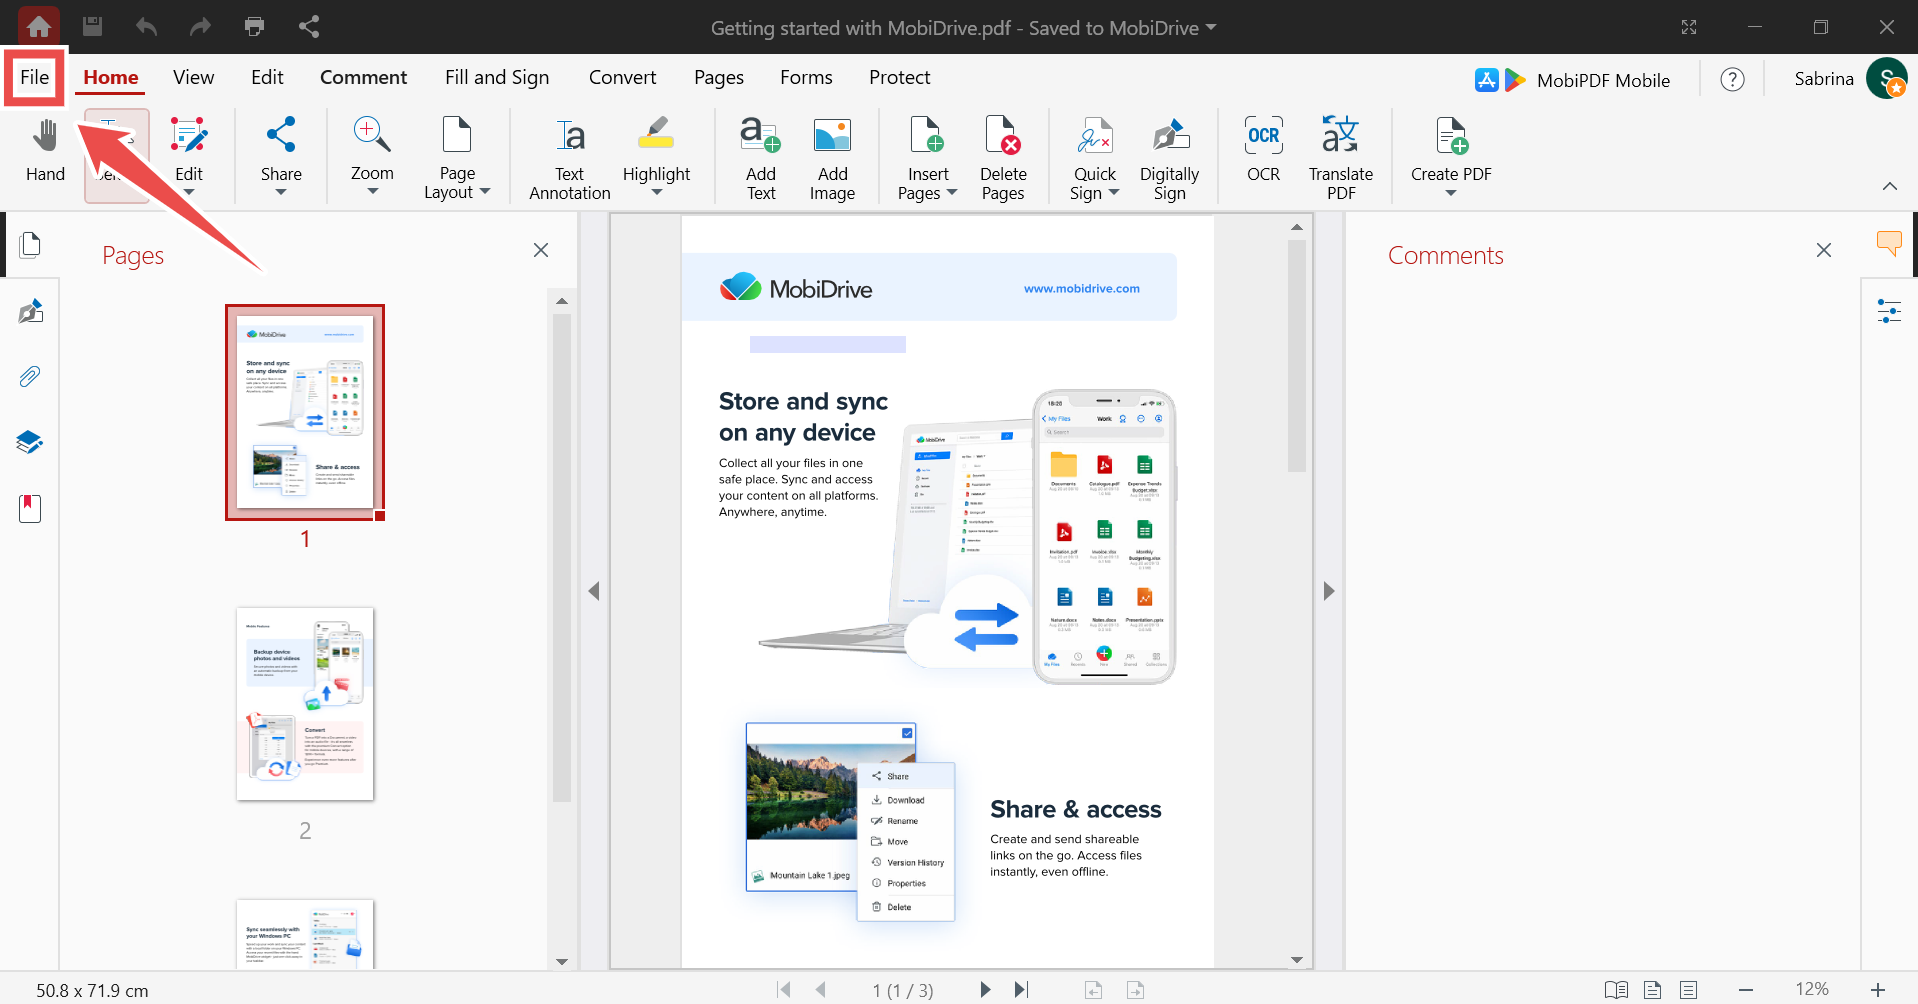Open the File menu

34,77
